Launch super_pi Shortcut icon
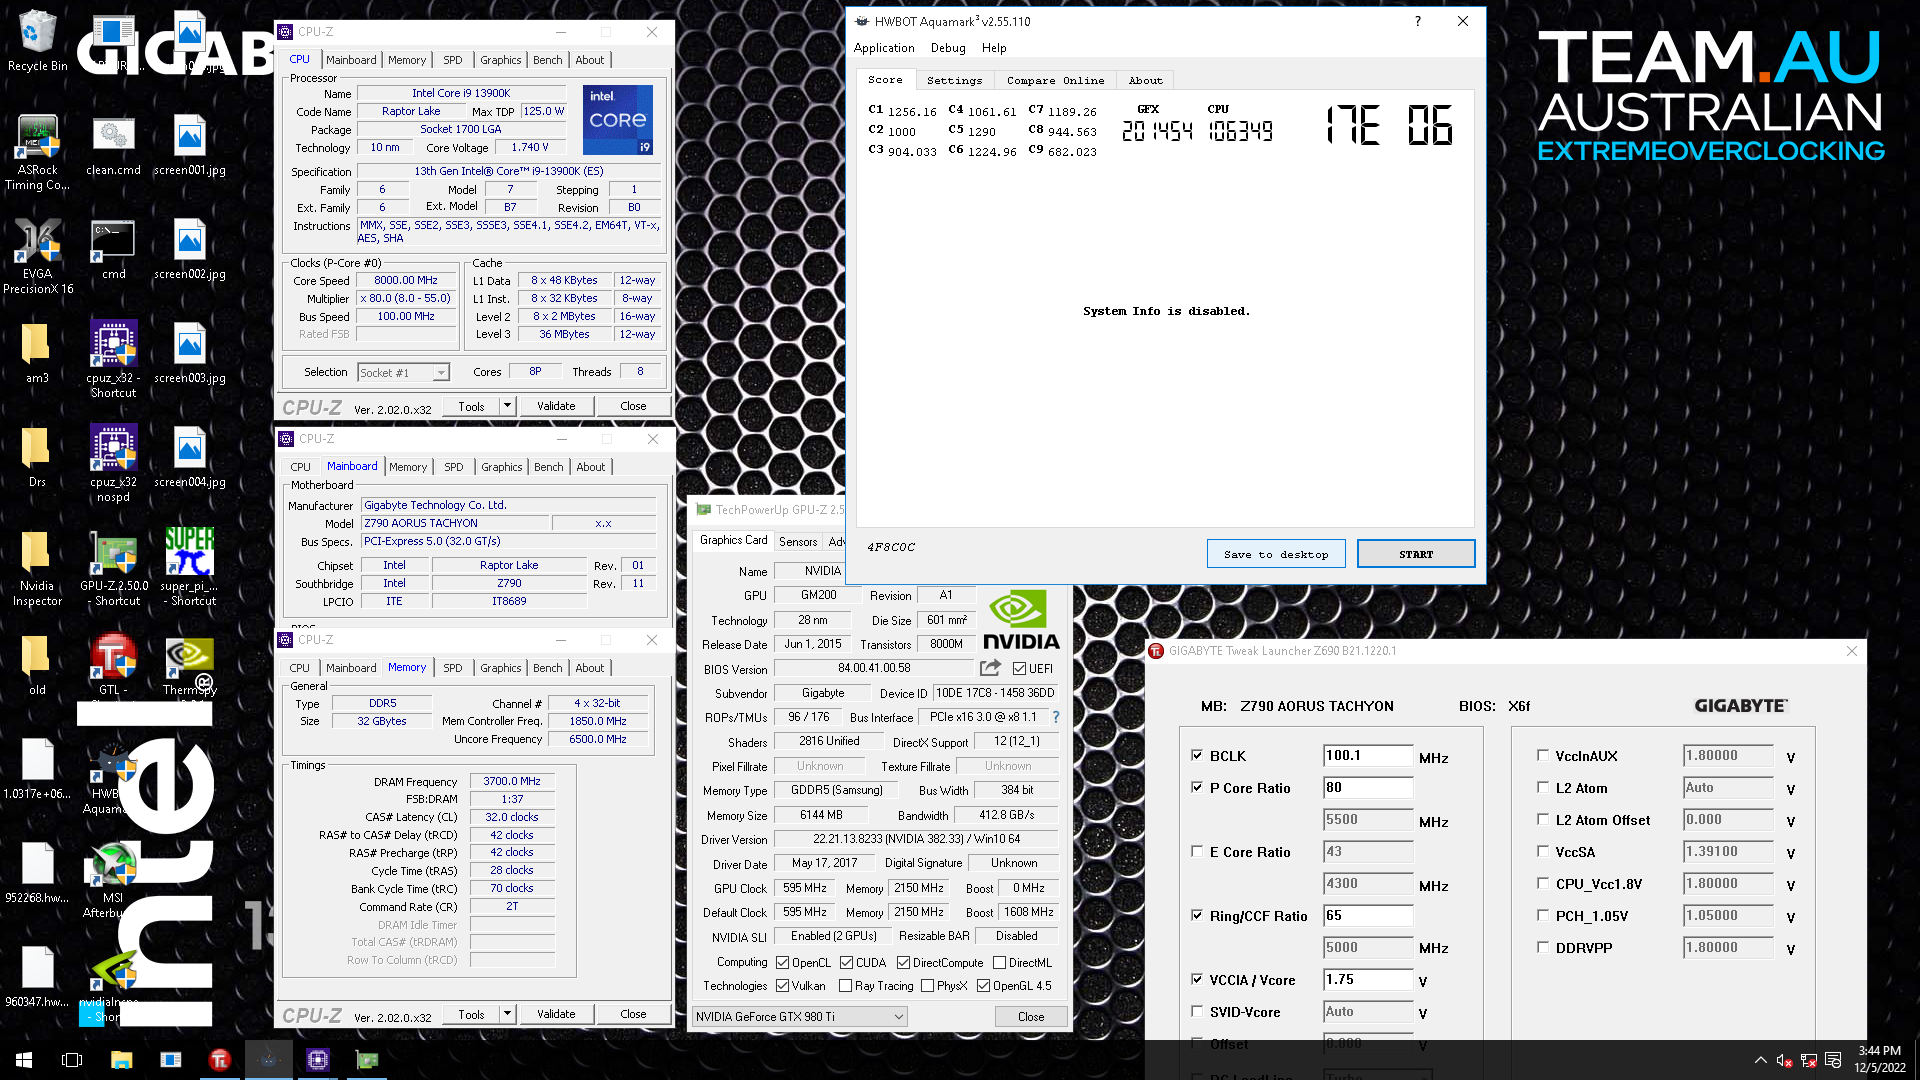 pos(189,568)
